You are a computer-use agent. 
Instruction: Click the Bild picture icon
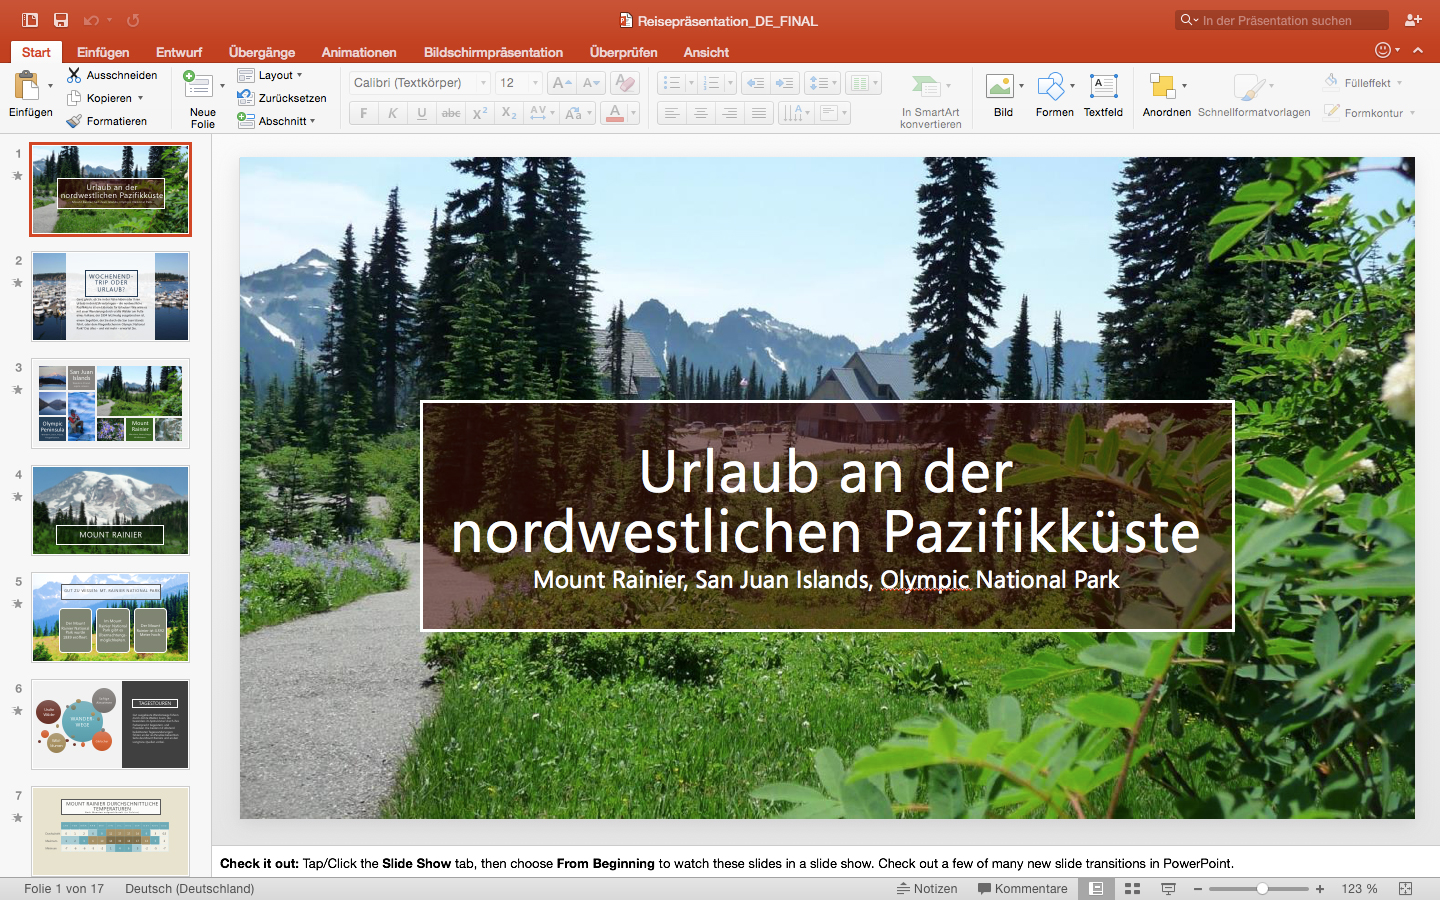click(1000, 88)
